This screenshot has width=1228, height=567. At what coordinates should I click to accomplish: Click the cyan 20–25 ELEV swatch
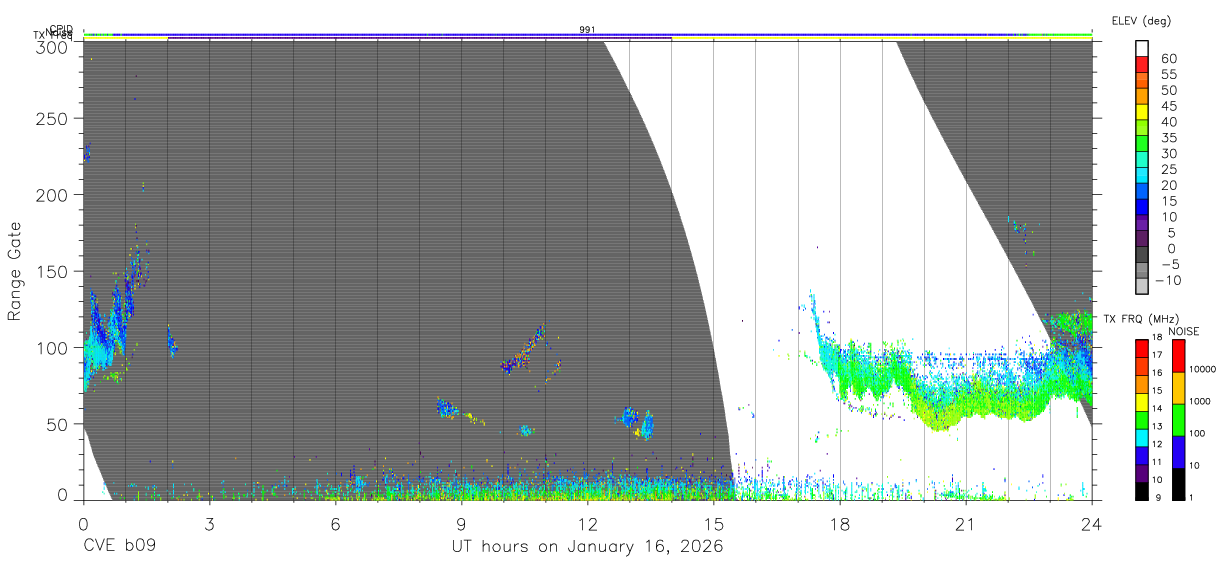1142,177
